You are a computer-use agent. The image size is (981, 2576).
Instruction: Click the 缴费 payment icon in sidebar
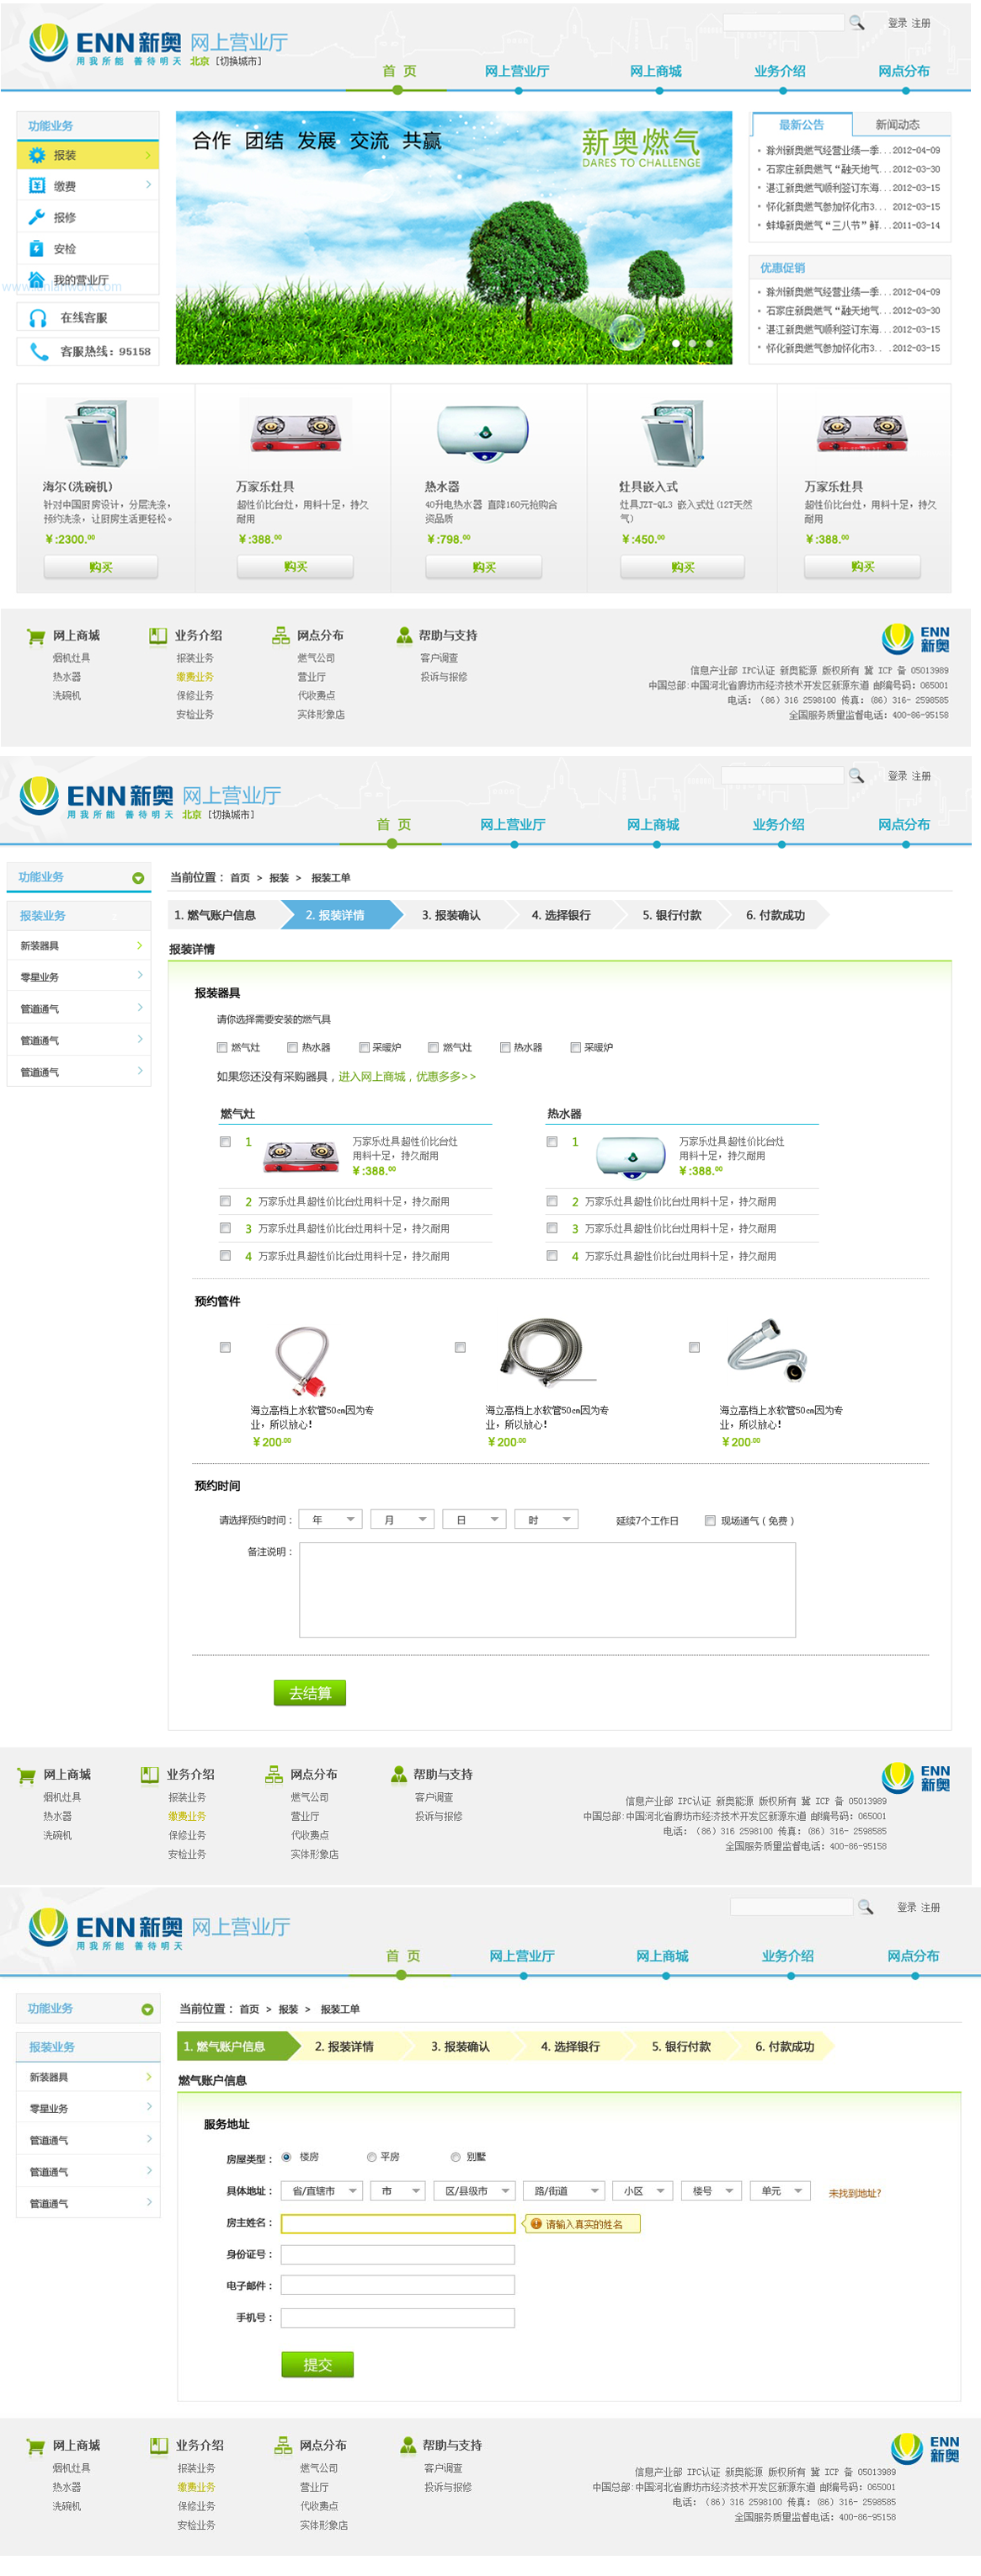pyautogui.click(x=37, y=186)
